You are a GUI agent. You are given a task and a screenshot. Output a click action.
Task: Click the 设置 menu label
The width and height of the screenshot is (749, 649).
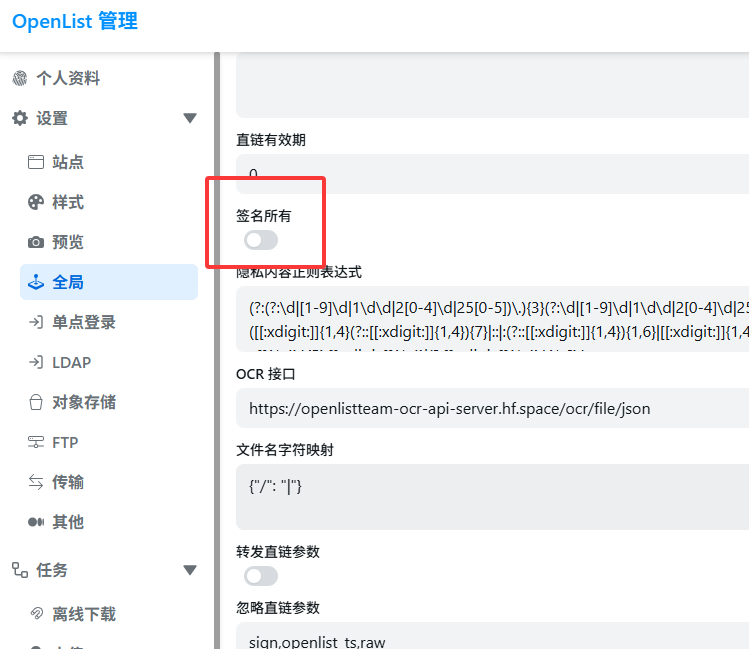[52, 118]
